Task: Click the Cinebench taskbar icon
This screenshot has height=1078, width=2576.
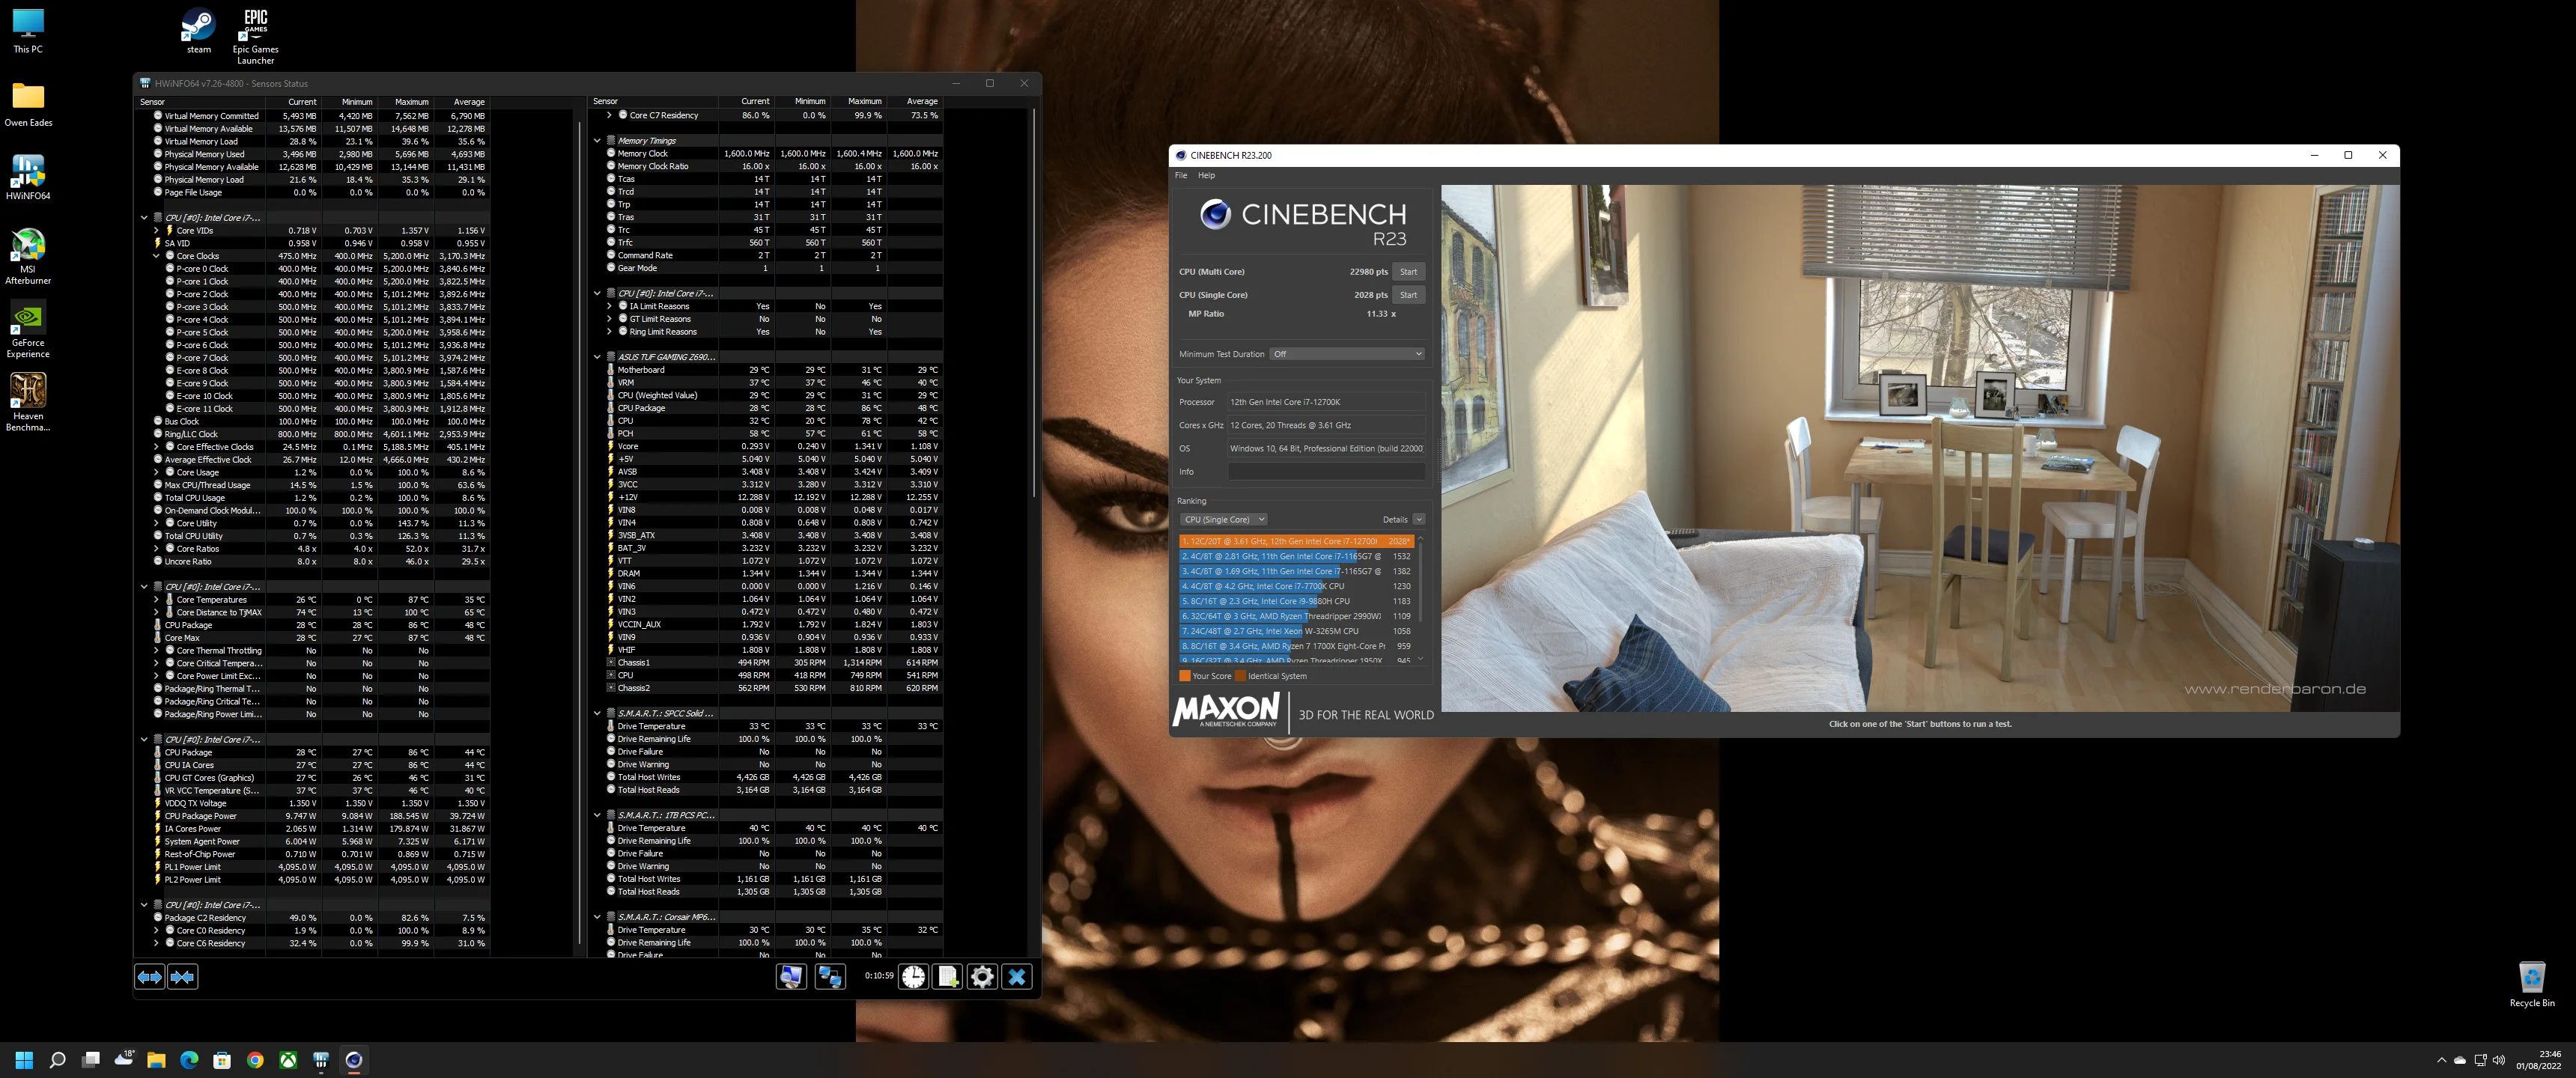Action: (x=353, y=1060)
